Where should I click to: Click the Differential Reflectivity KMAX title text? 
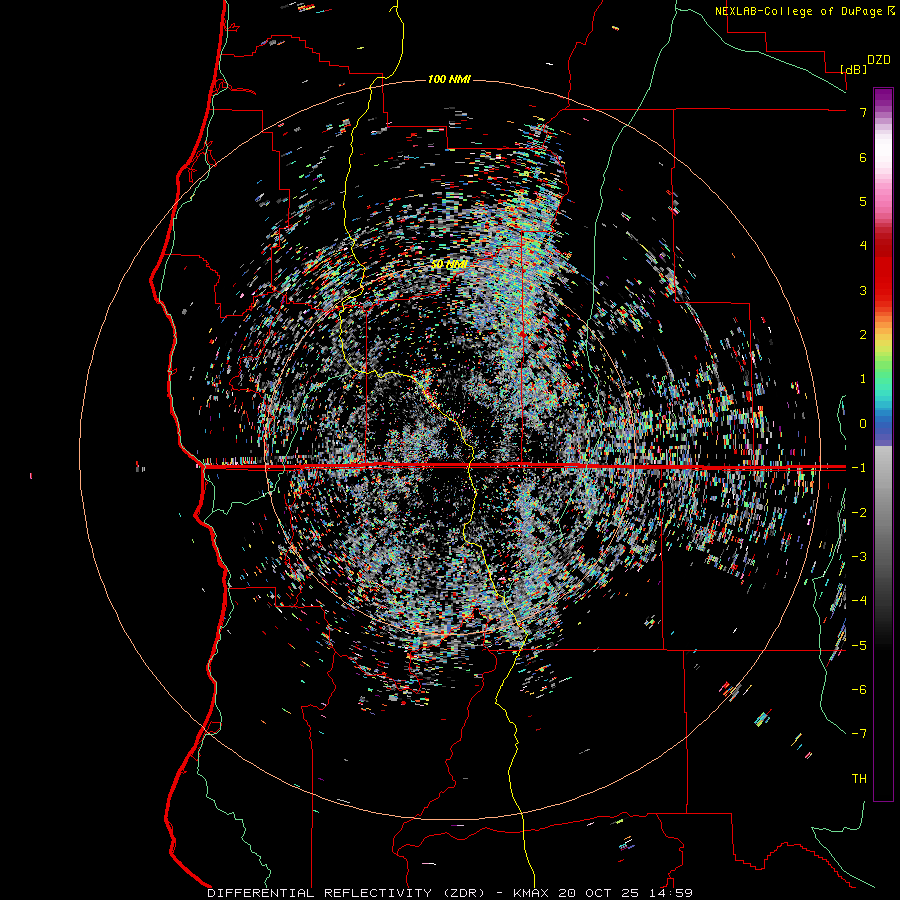click(x=450, y=893)
